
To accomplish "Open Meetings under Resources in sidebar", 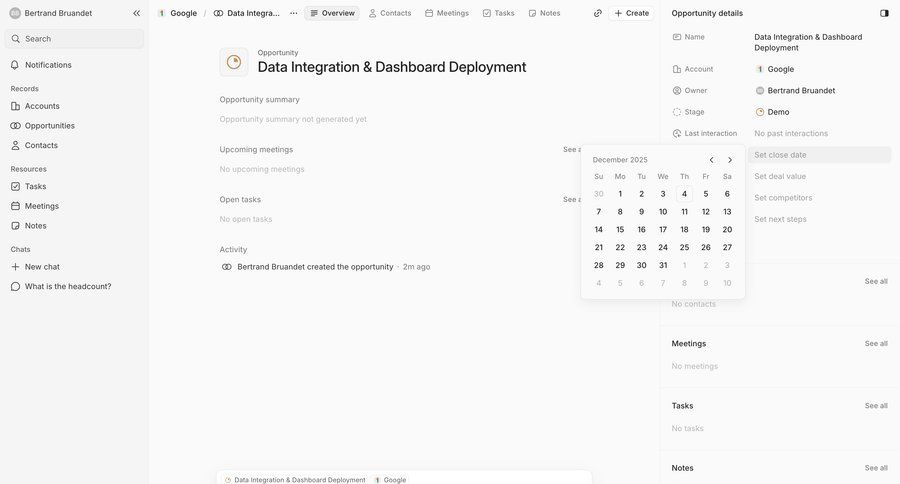I will [x=41, y=206].
